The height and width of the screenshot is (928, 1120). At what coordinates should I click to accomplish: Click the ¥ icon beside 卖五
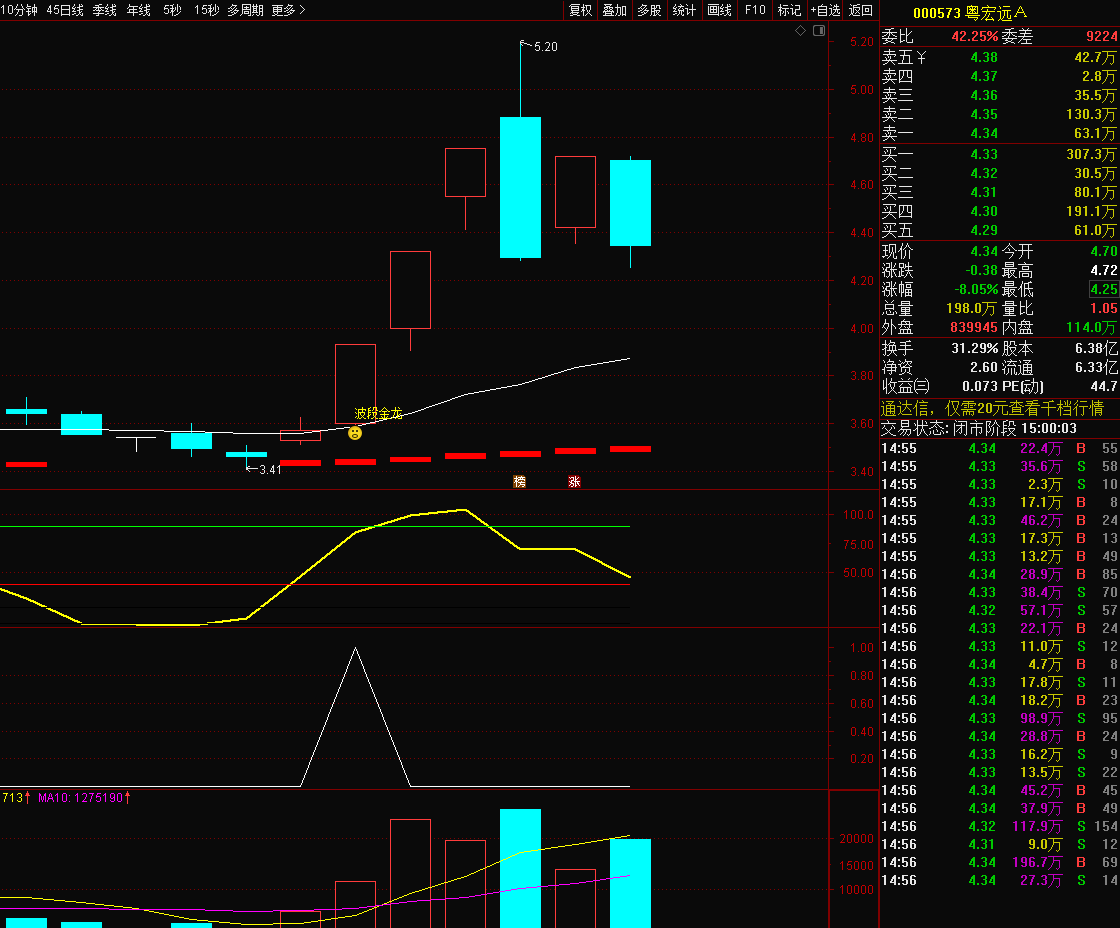921,57
